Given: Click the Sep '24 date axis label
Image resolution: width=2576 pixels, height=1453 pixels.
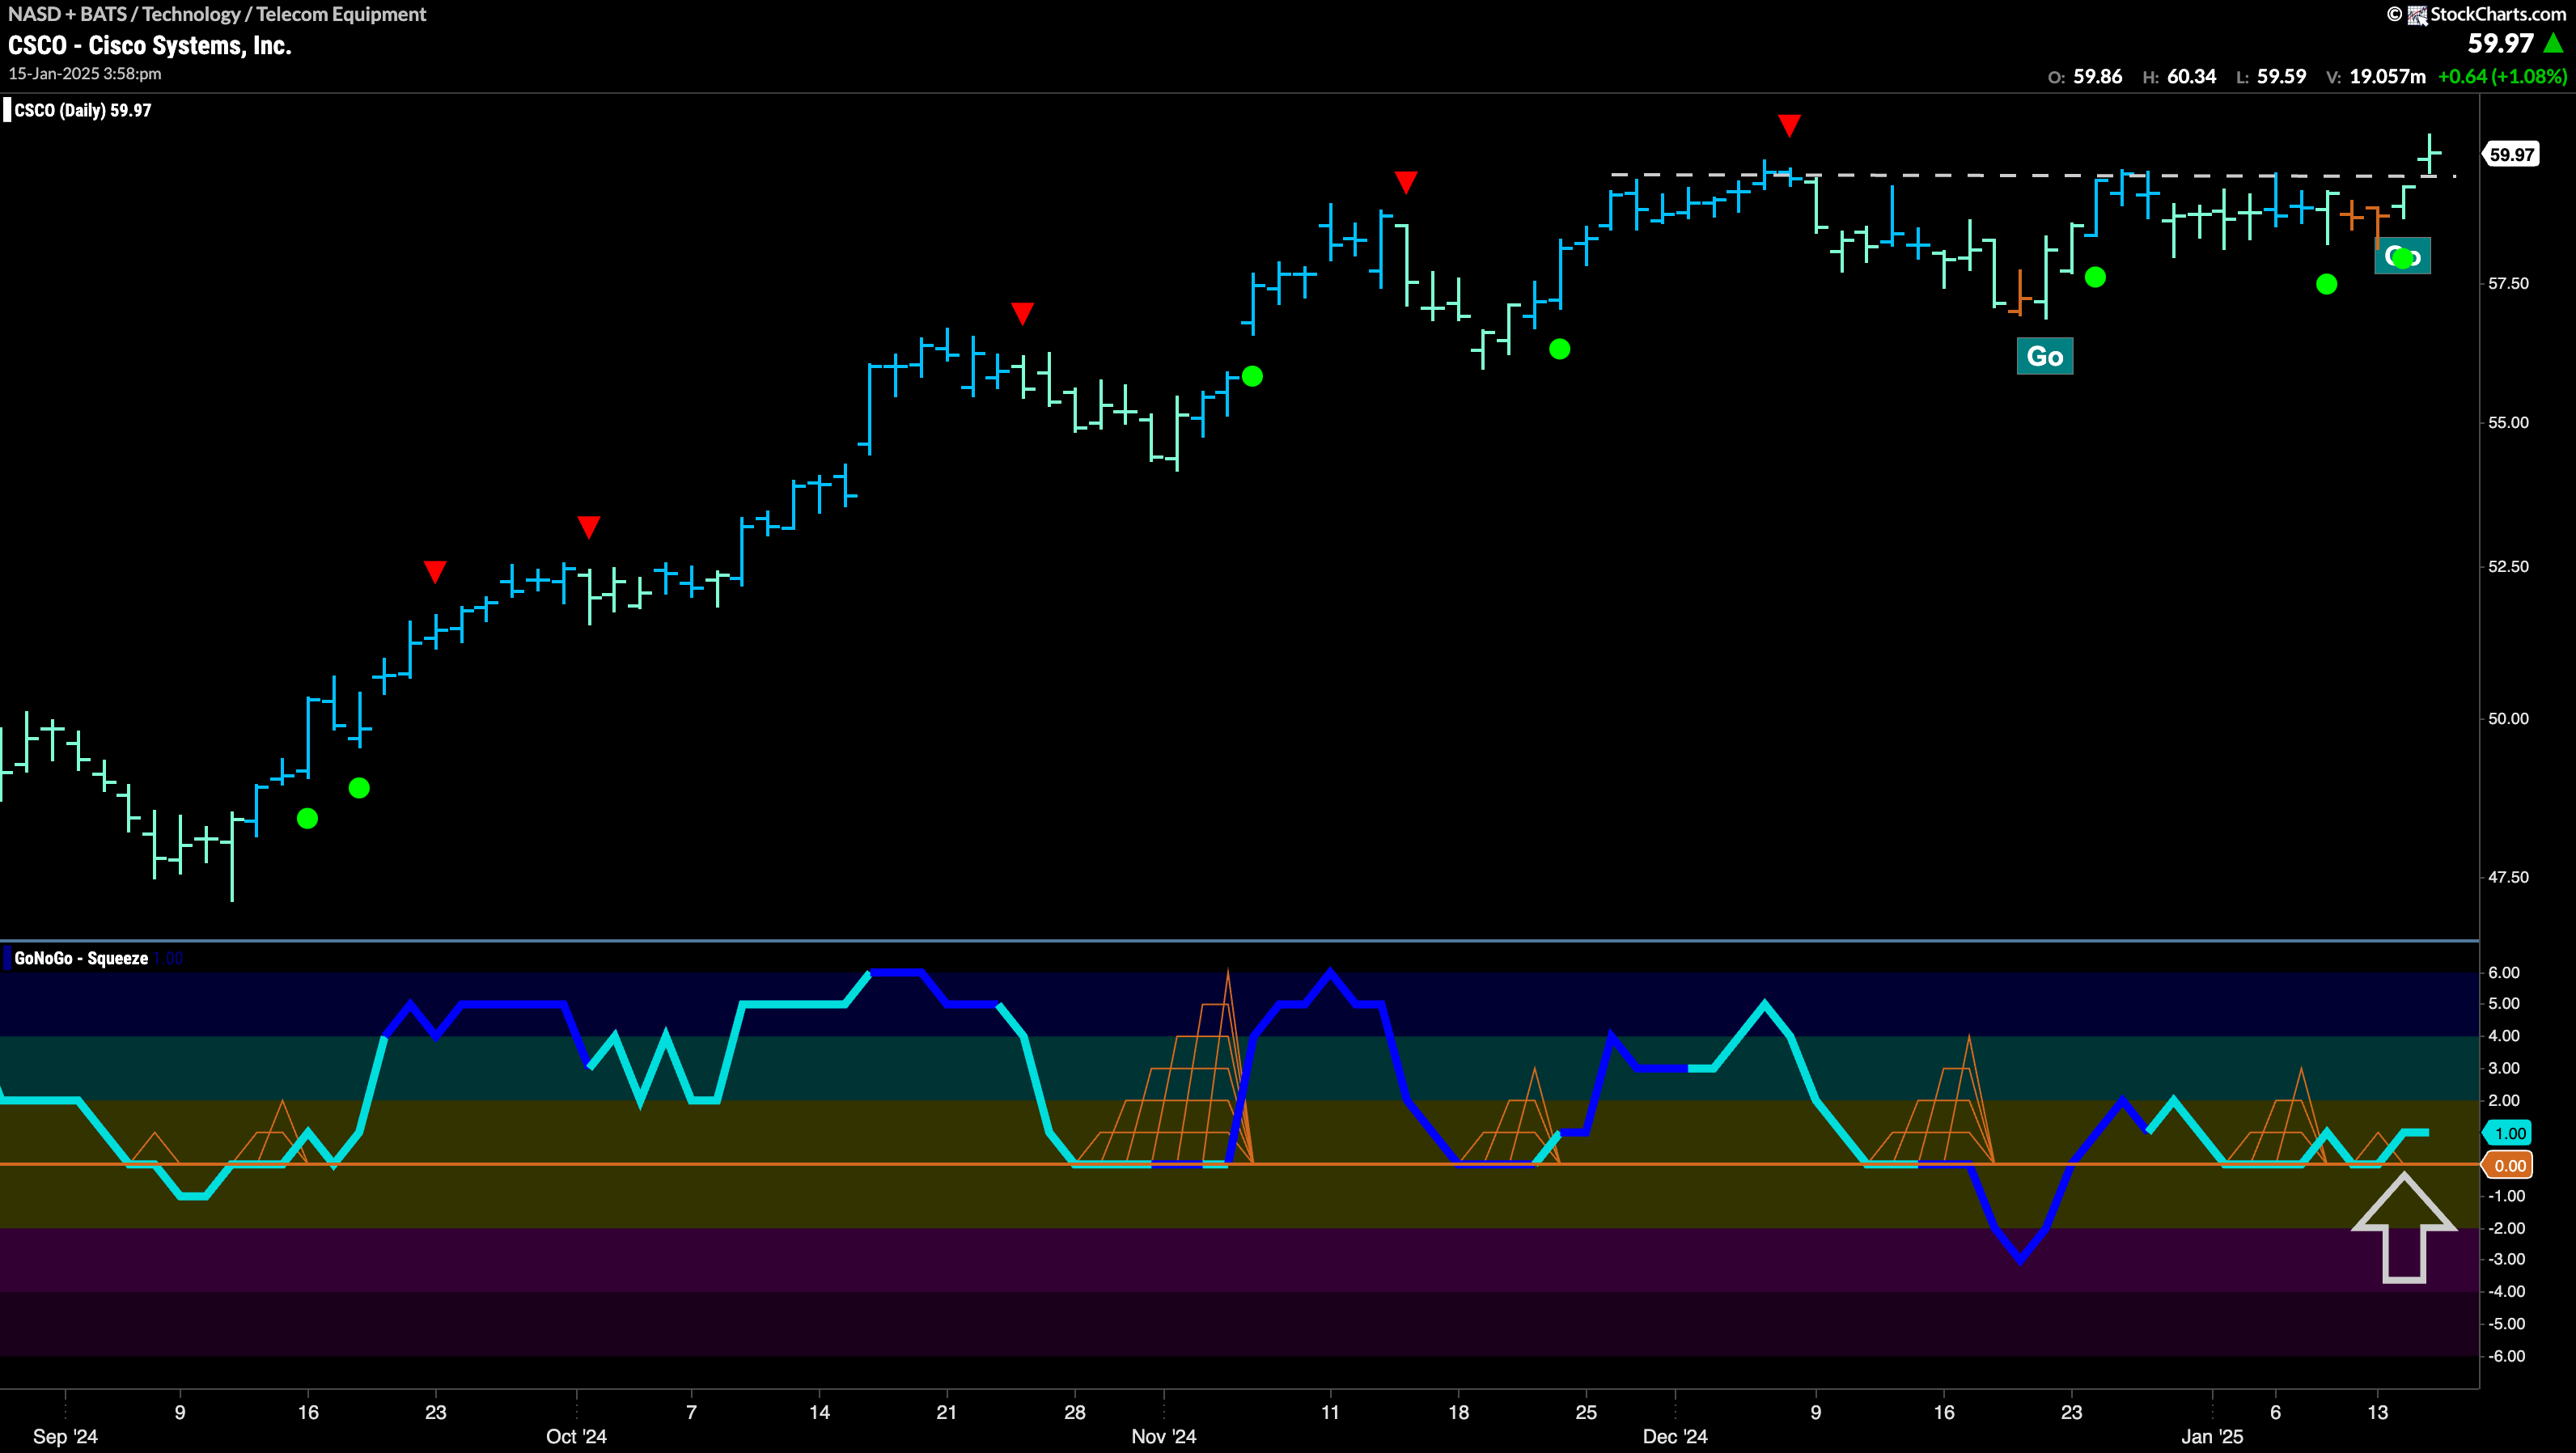Looking at the screenshot, I should pyautogui.click(x=66, y=1437).
